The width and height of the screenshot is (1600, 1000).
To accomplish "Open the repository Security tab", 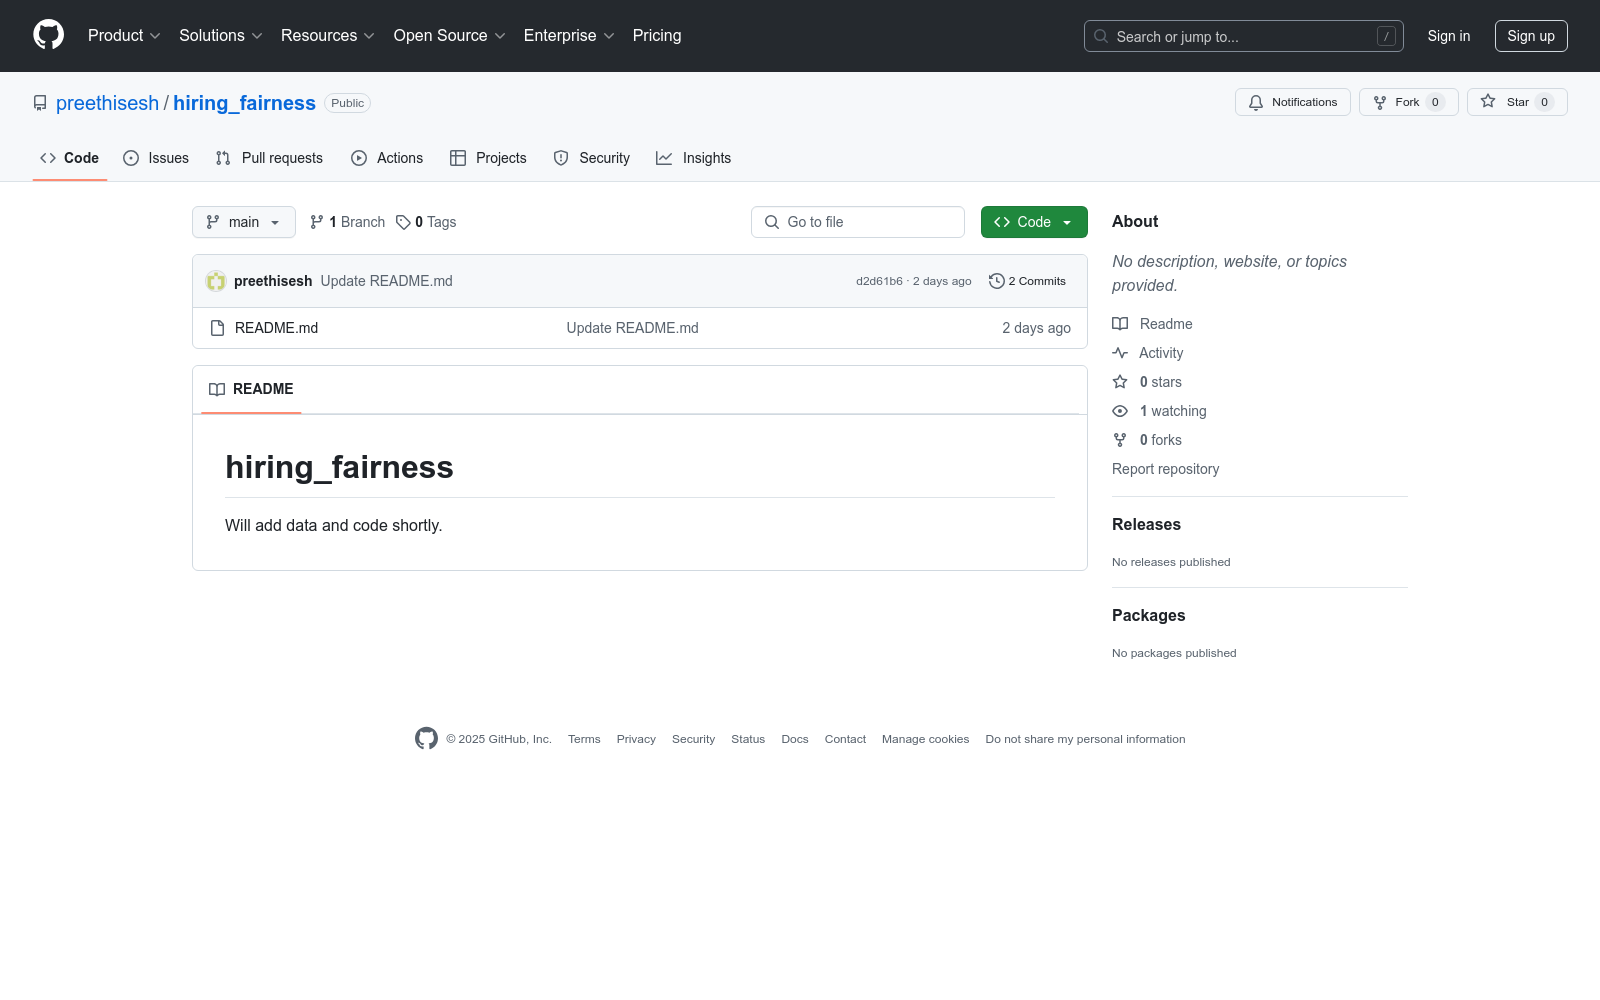I will (x=592, y=158).
